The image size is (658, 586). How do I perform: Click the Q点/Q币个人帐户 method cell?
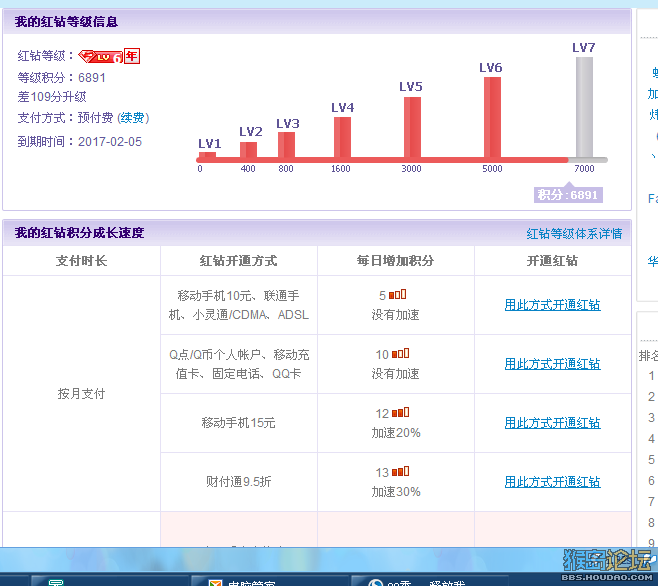click(238, 364)
